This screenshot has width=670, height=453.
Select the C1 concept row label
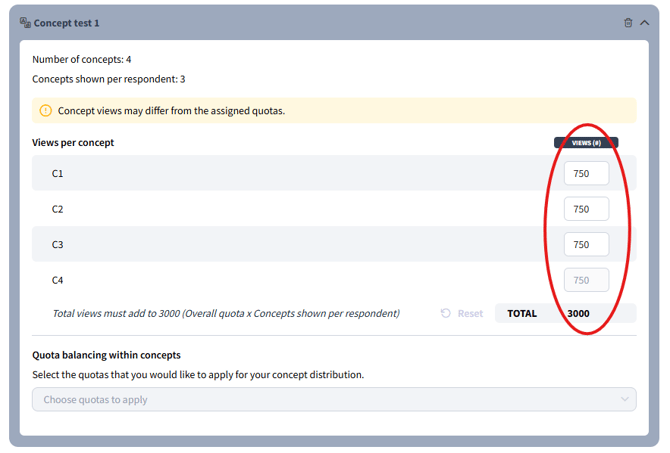tap(58, 174)
